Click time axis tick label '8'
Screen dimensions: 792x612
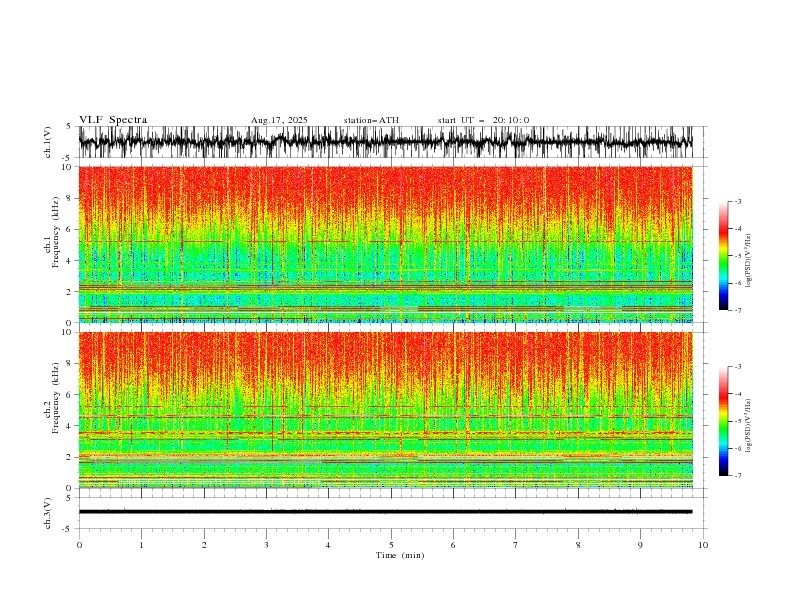(x=578, y=545)
